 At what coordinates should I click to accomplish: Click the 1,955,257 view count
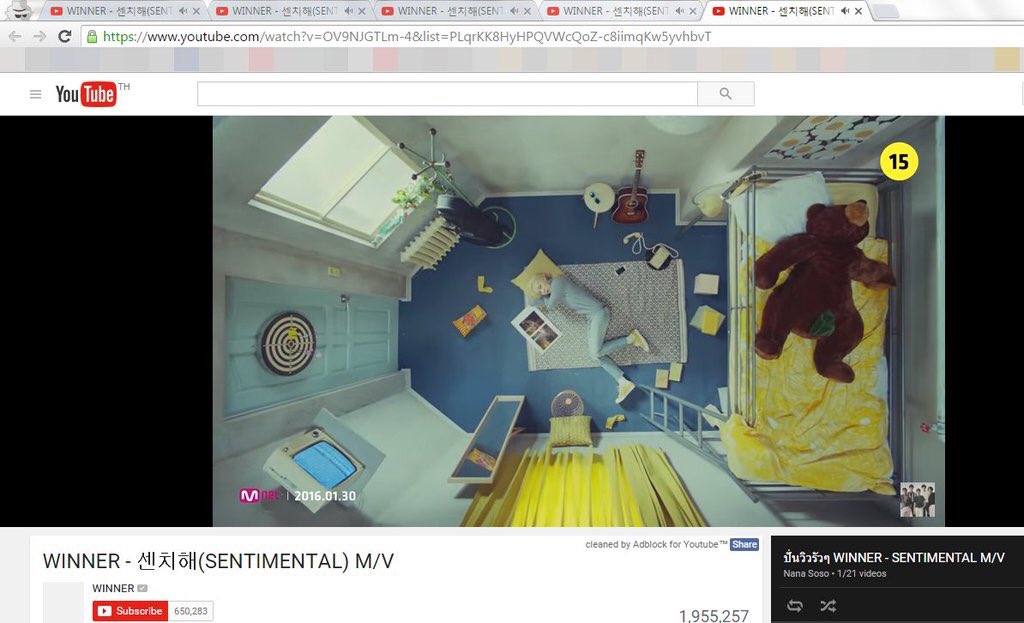713,615
